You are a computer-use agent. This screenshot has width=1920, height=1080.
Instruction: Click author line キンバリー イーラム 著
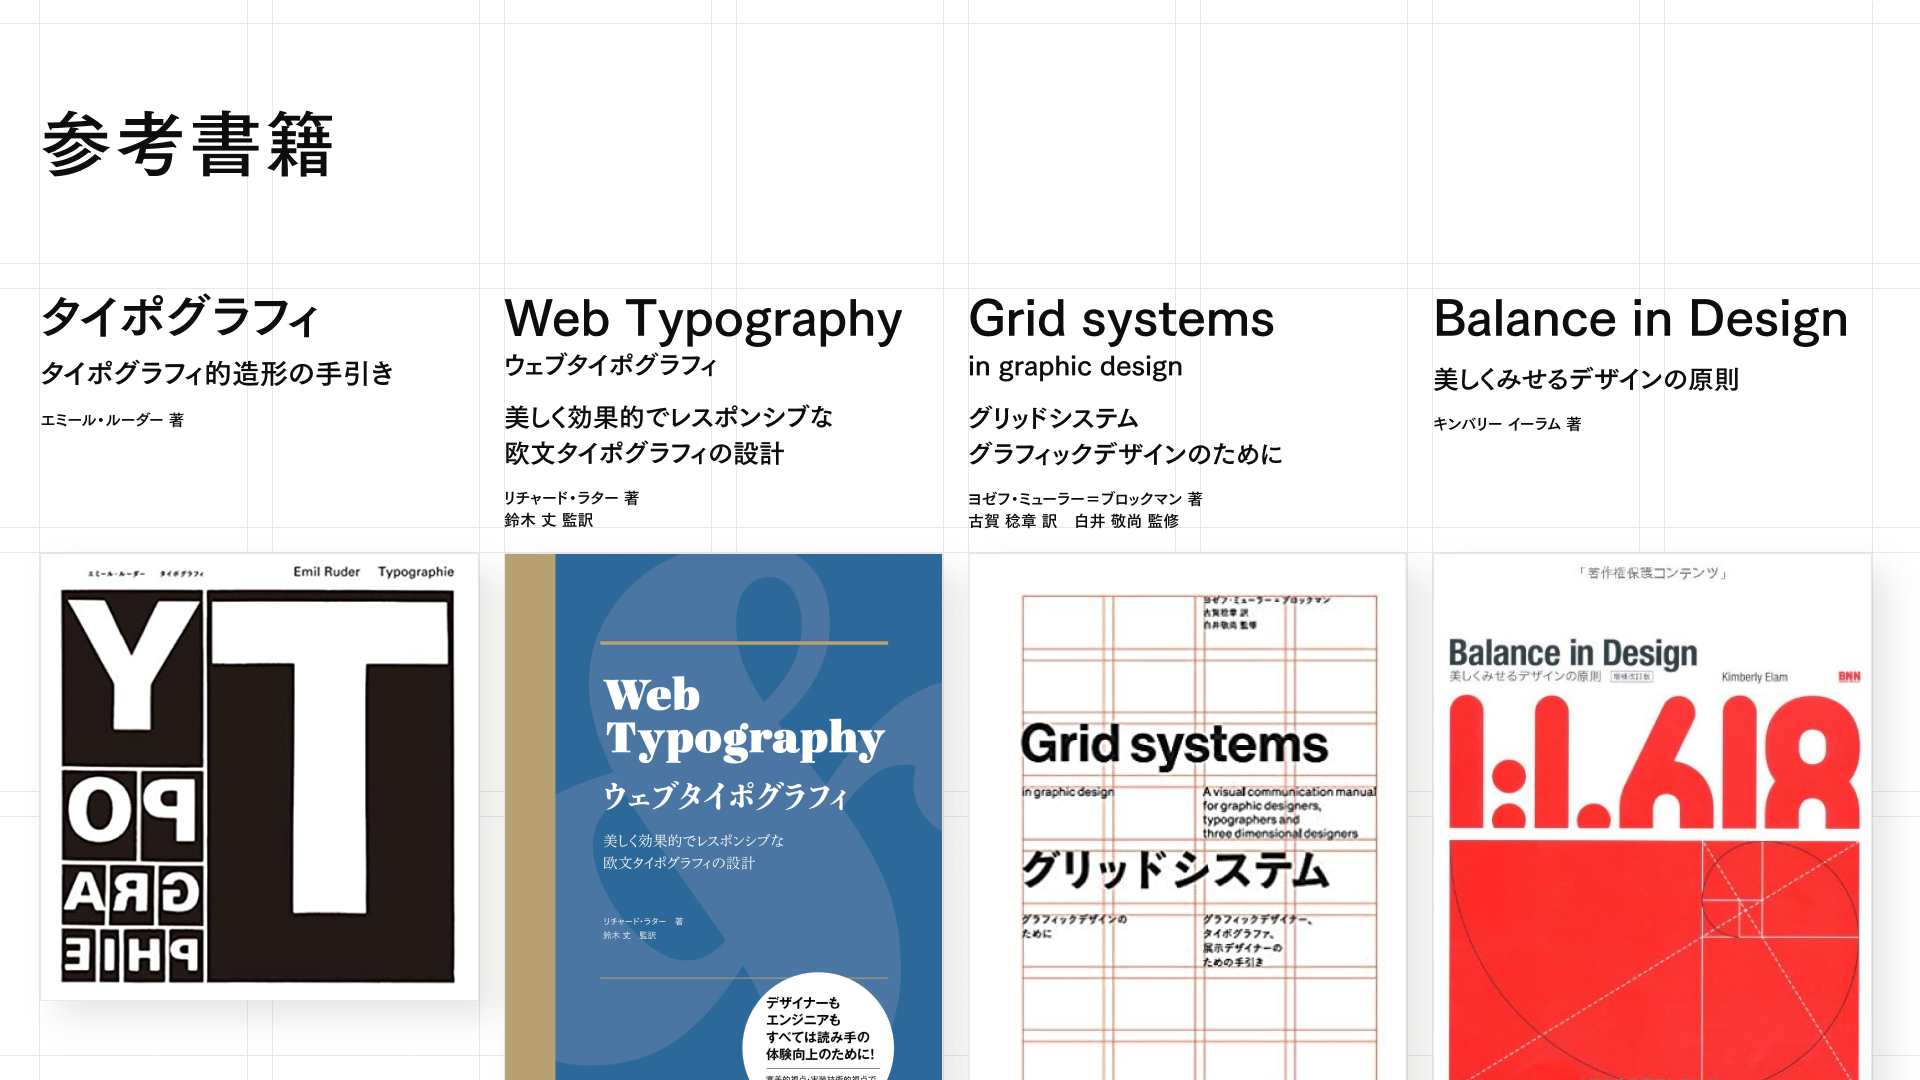tap(1507, 424)
